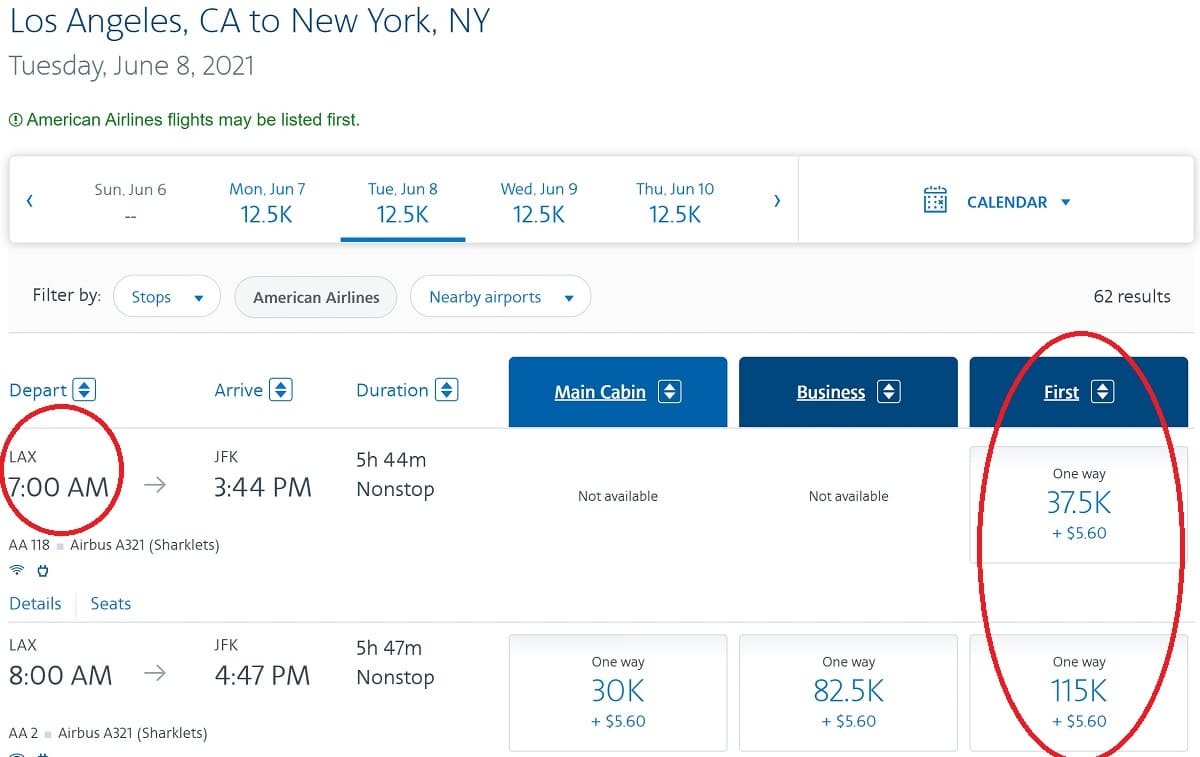The width and height of the screenshot is (1200, 757).
Task: Go to previous dates arrow
Action: coord(29,201)
